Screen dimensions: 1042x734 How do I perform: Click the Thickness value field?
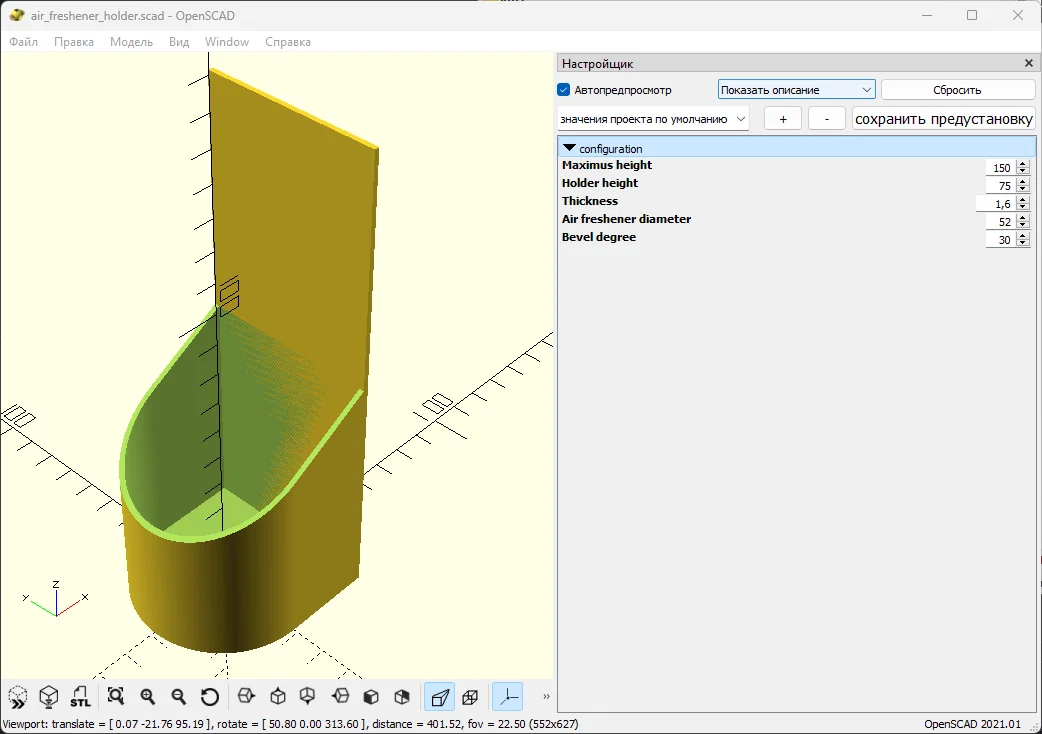point(995,204)
